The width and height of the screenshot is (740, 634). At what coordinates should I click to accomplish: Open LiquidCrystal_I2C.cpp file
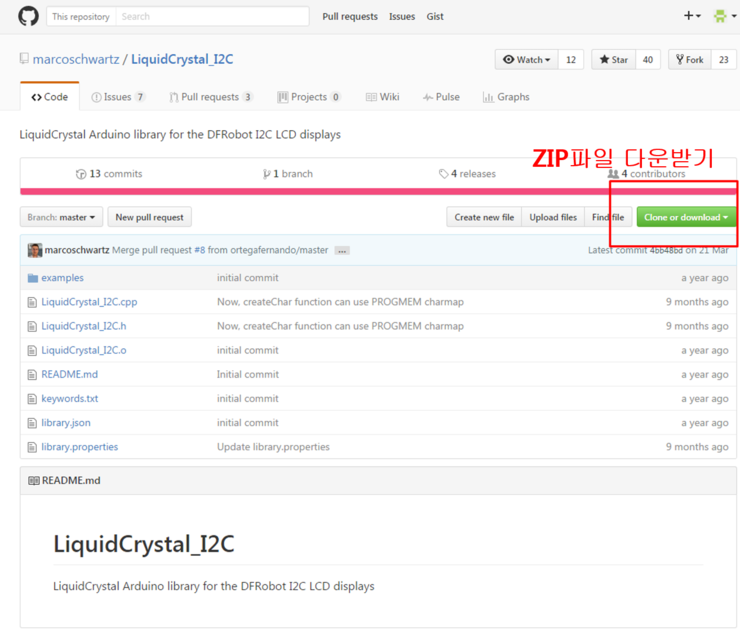(x=89, y=302)
